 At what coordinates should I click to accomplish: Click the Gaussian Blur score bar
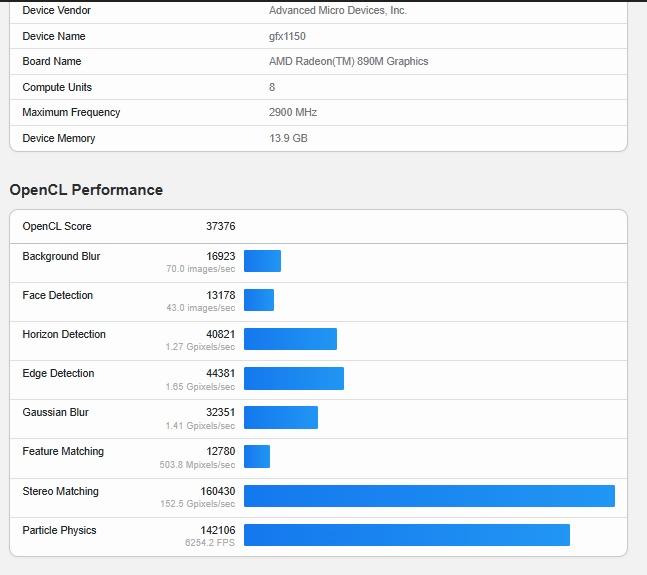281,417
